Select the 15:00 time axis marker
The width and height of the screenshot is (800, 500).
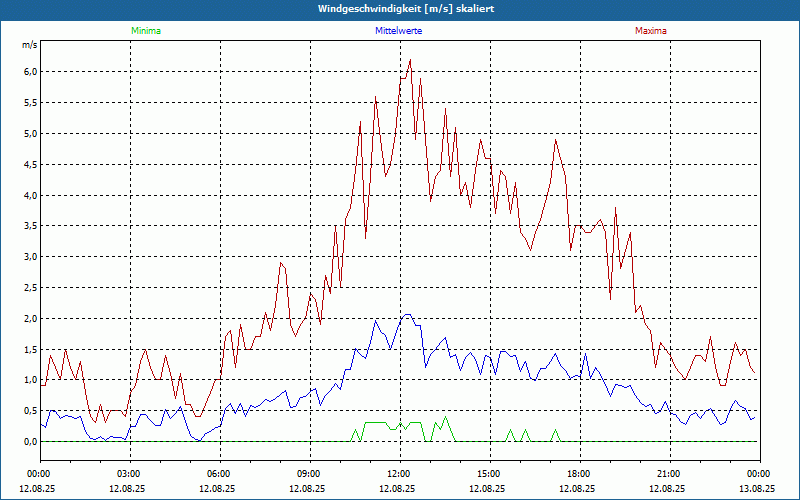[489, 474]
